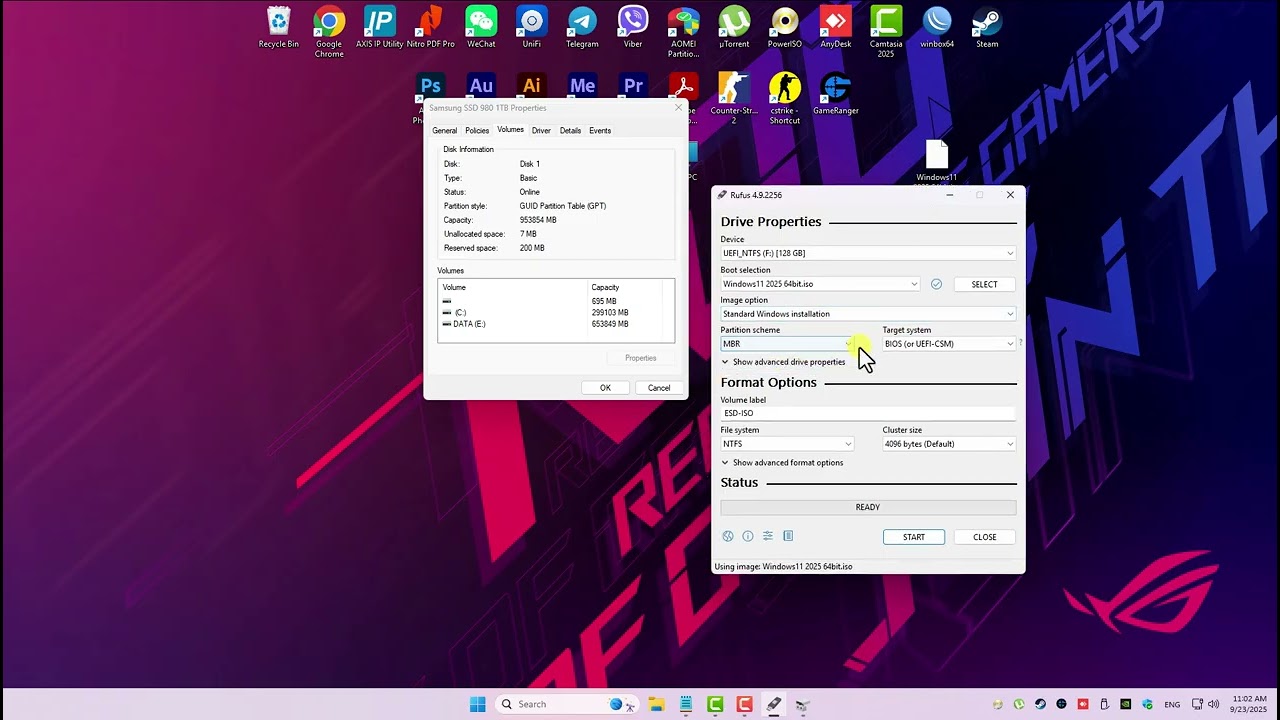The image size is (1280, 720).
Task: Switch to Details tab in Properties dialog
Action: click(x=570, y=131)
